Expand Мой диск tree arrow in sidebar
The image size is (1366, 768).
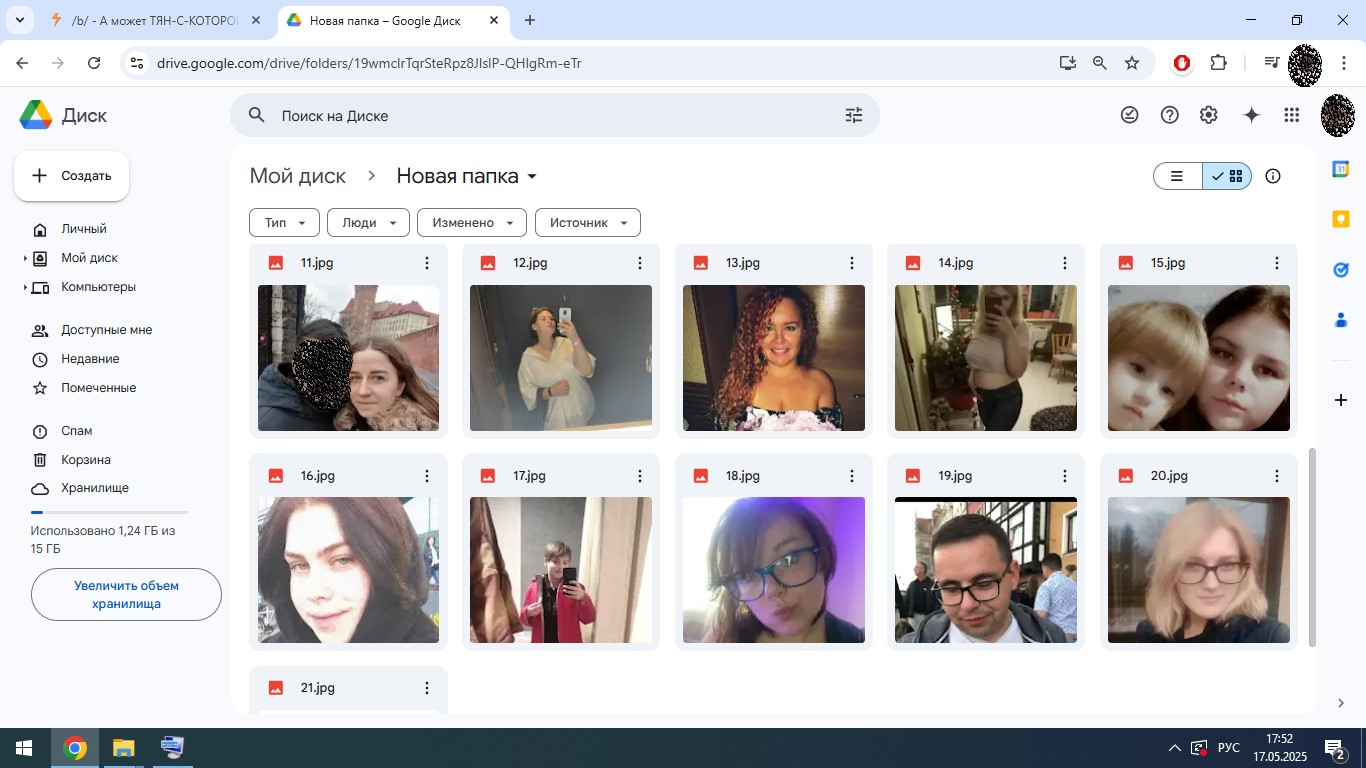[25, 258]
